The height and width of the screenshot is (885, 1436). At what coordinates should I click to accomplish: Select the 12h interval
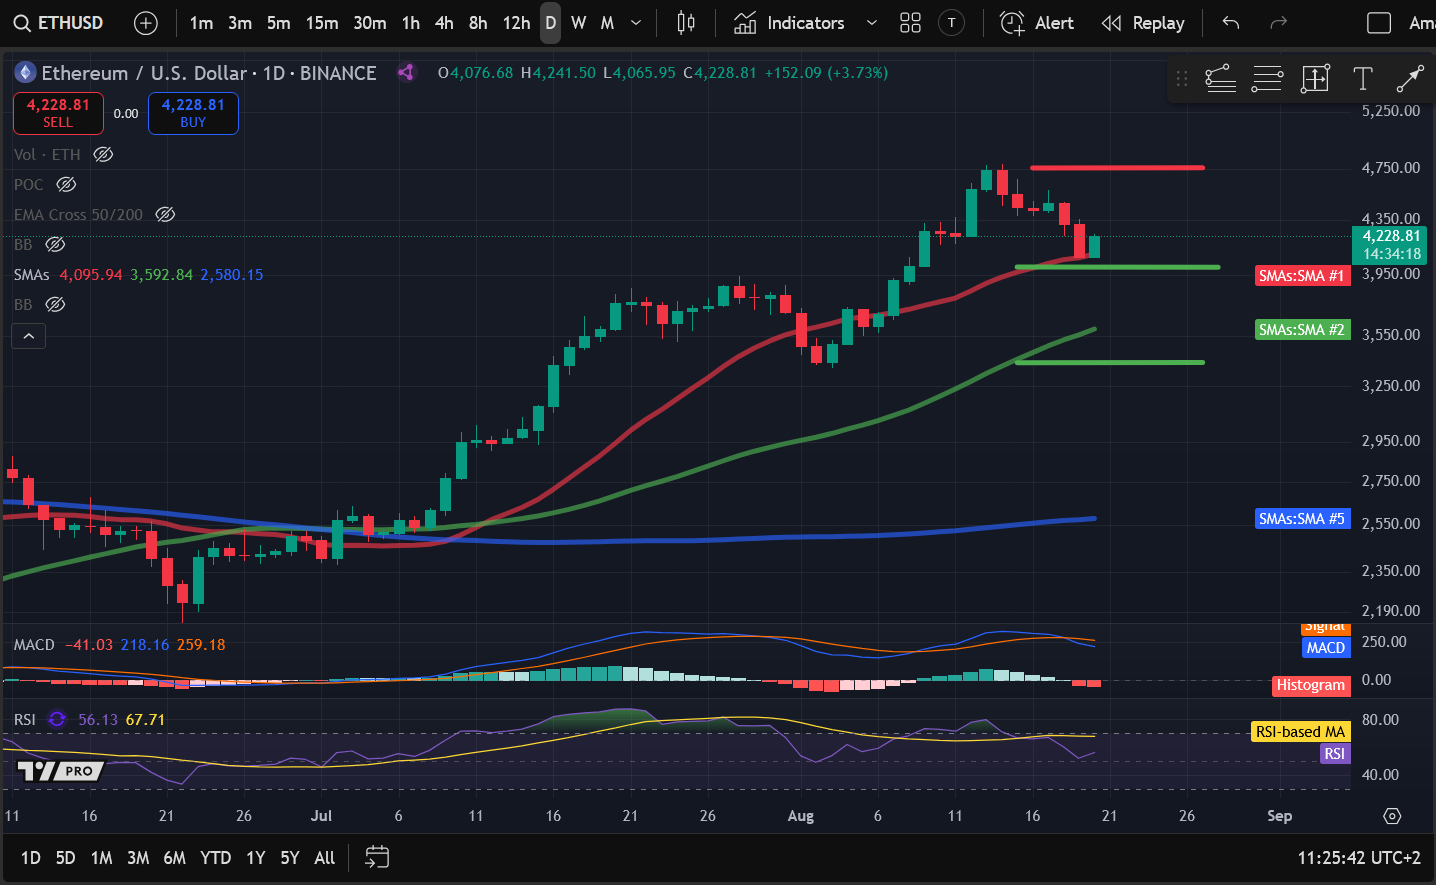click(516, 23)
